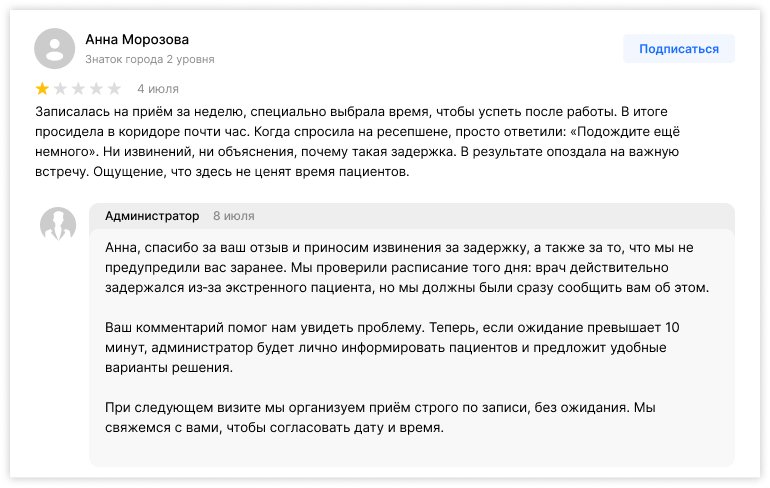This screenshot has height=488, width=770.
Task: Open the Анна Морозова profile name
Action: click(137, 40)
